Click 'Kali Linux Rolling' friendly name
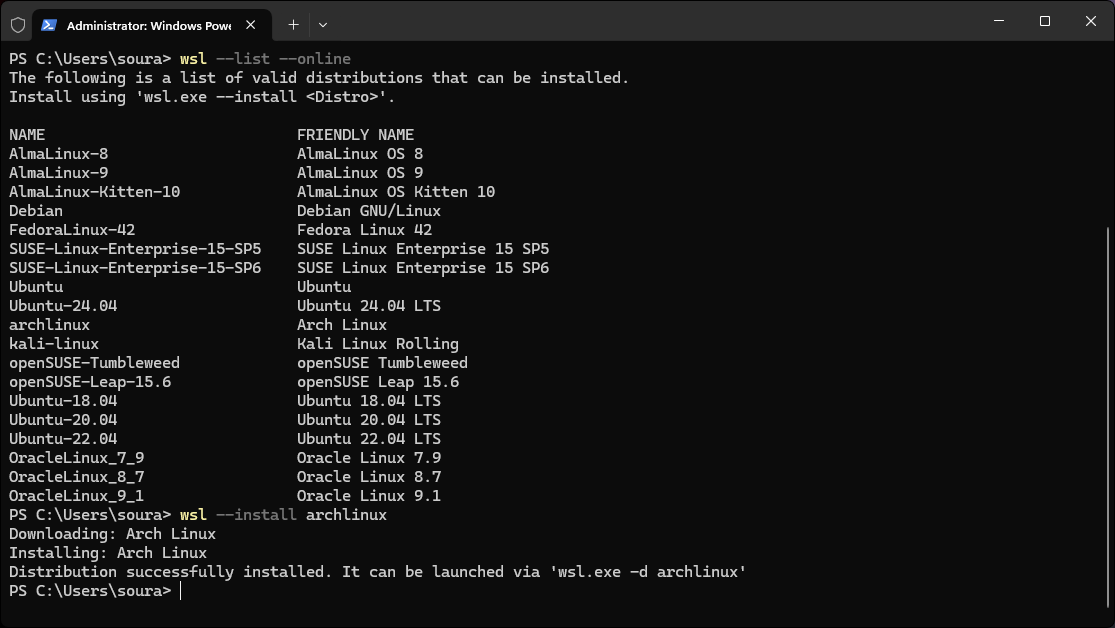 pos(377,343)
